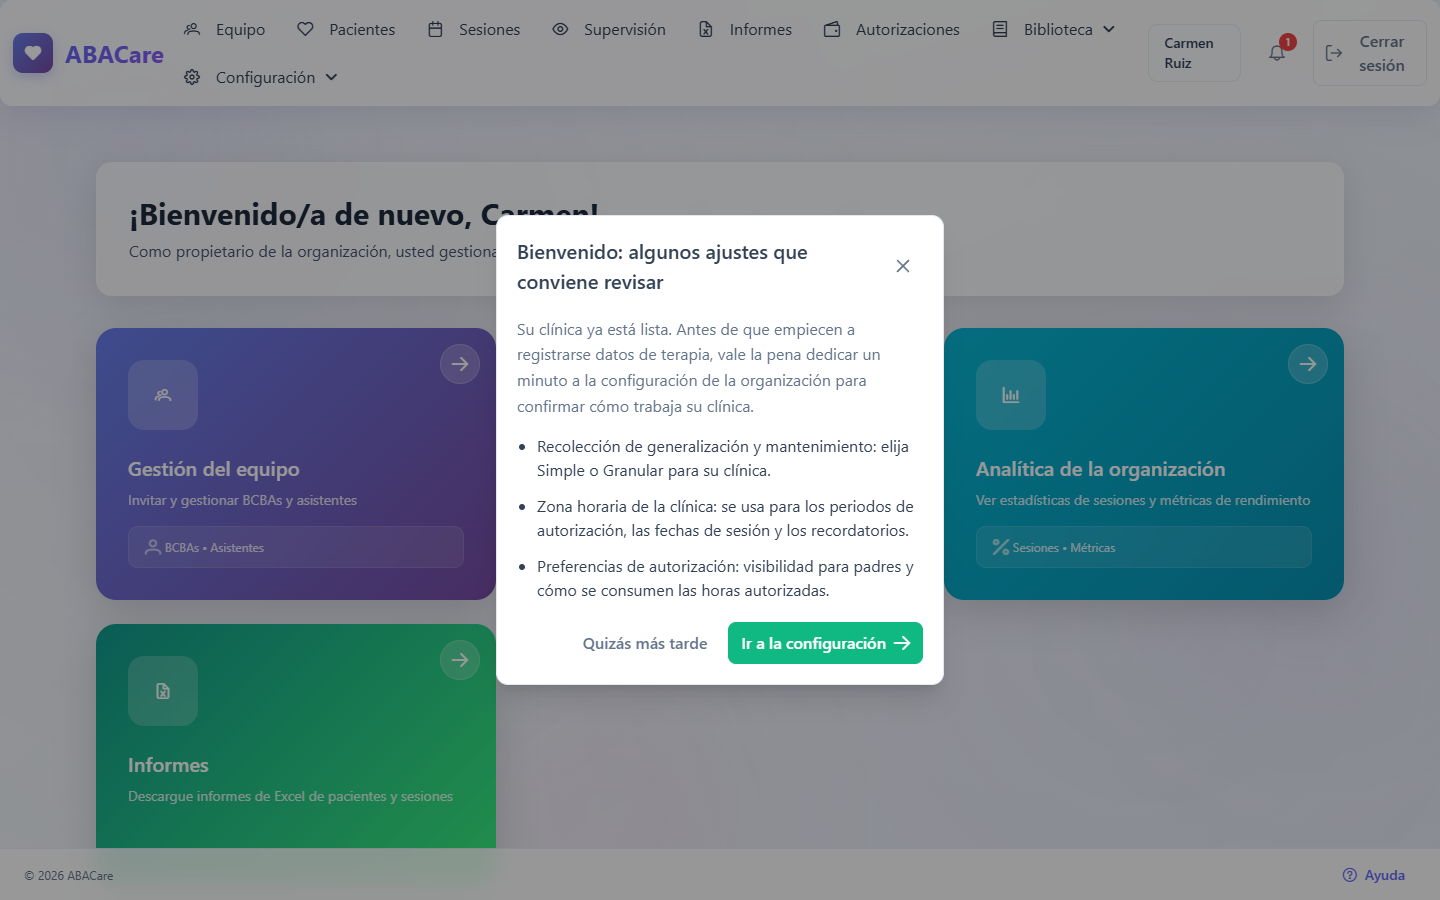Open the Equipo menu item
The width and height of the screenshot is (1440, 900).
point(225,30)
